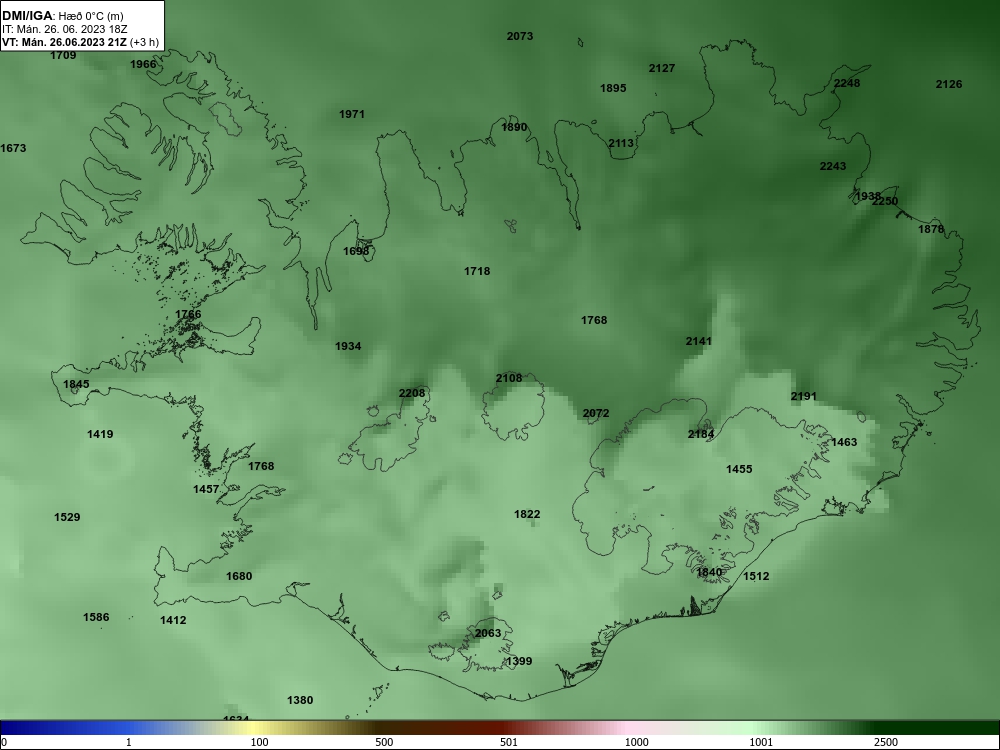Click the 1709 value label
The image size is (1000, 750).
pyautogui.click(x=63, y=55)
